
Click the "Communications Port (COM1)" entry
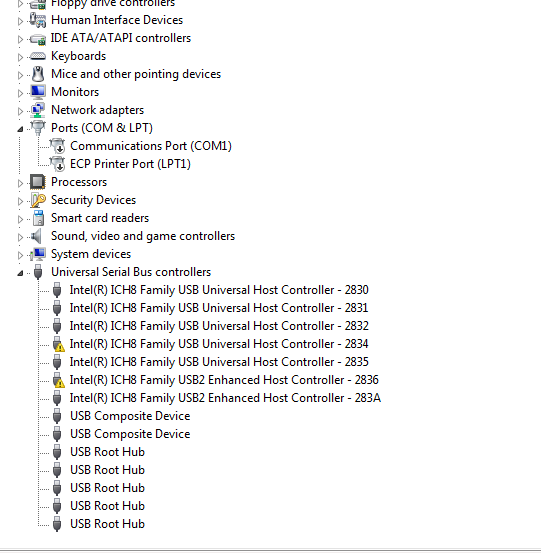pos(151,146)
